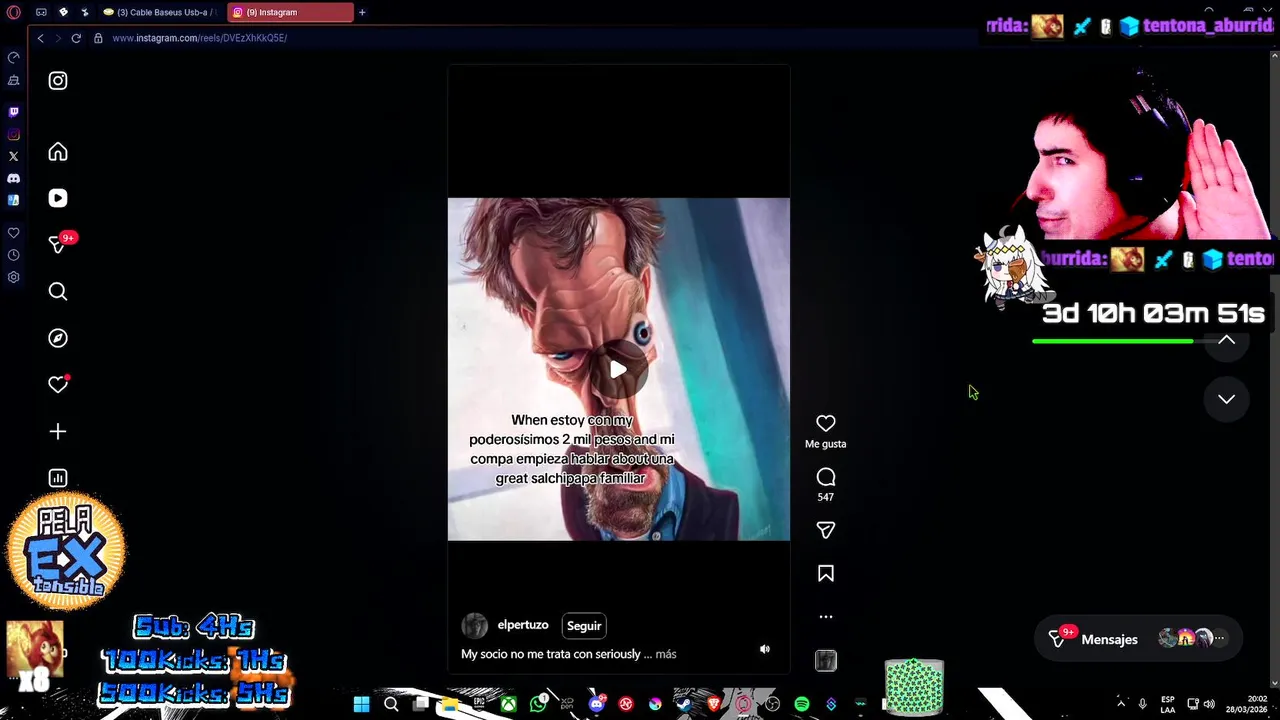The image size is (1280, 720).
Task: Create new post with plus icon
Action: point(58,431)
